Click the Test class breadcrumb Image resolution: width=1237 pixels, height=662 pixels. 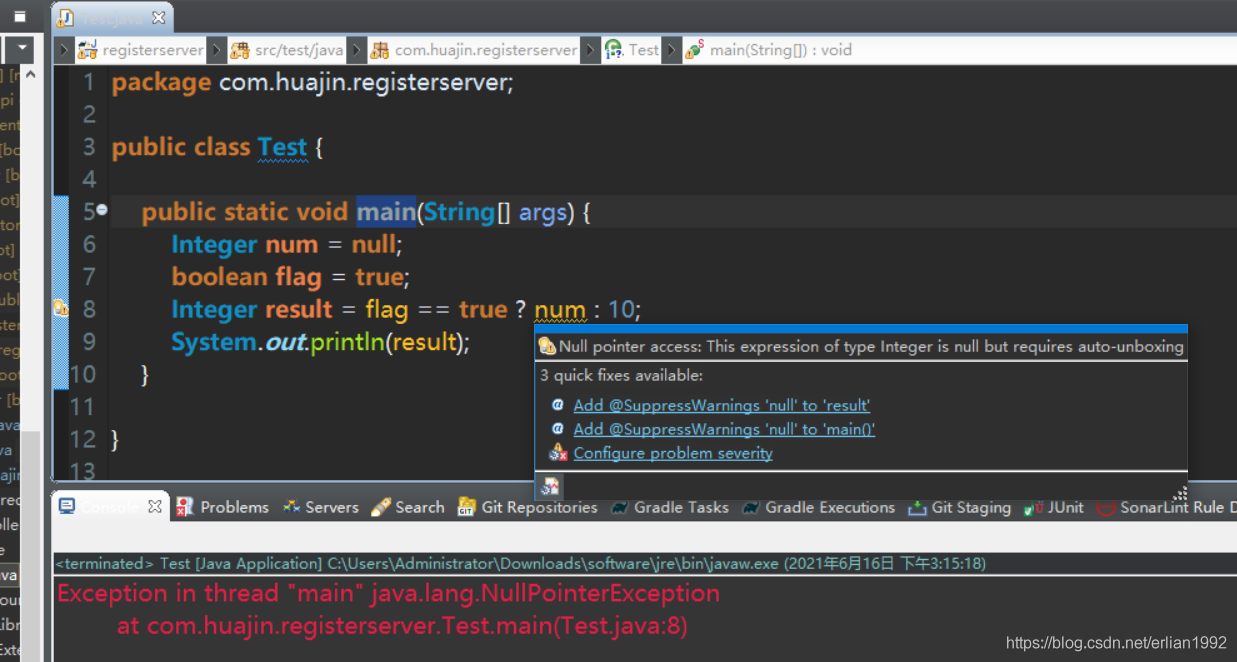point(632,50)
